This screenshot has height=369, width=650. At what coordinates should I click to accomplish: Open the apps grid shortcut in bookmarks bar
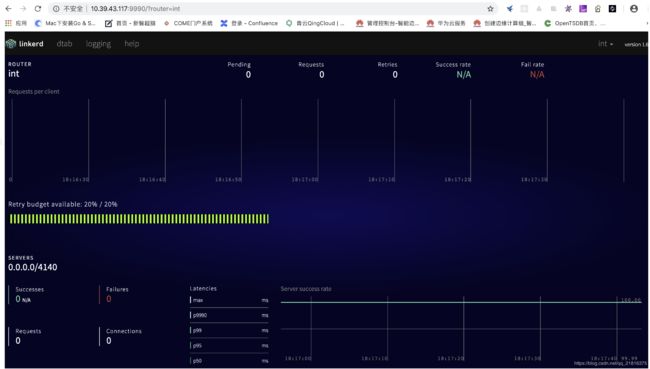(x=16, y=23)
